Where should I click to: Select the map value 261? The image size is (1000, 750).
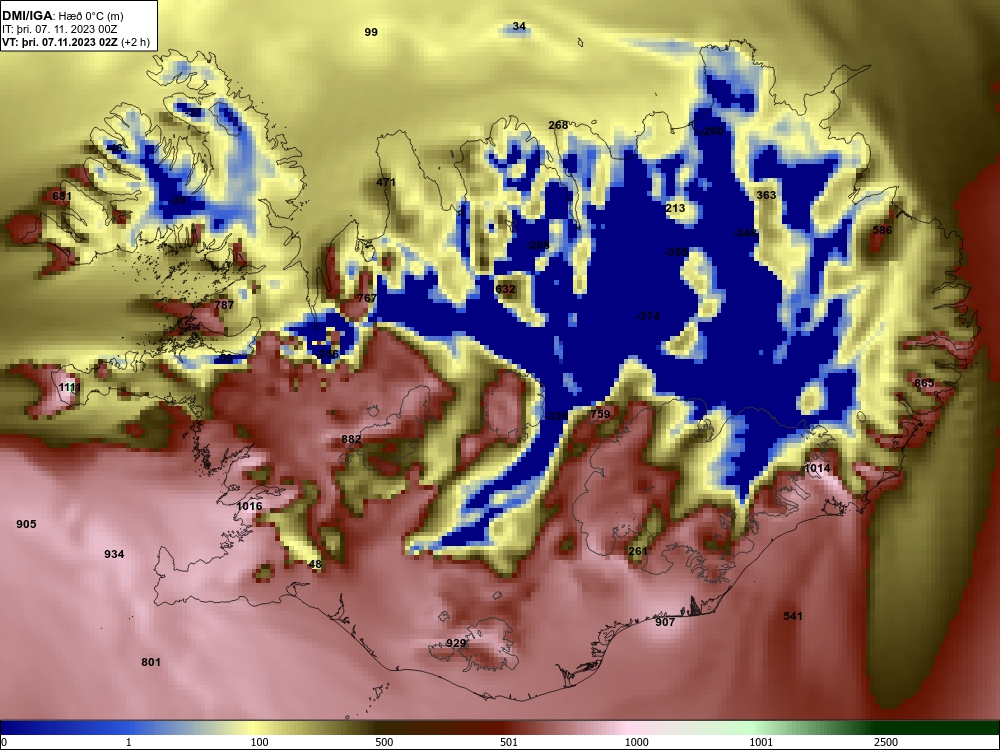pyautogui.click(x=638, y=551)
